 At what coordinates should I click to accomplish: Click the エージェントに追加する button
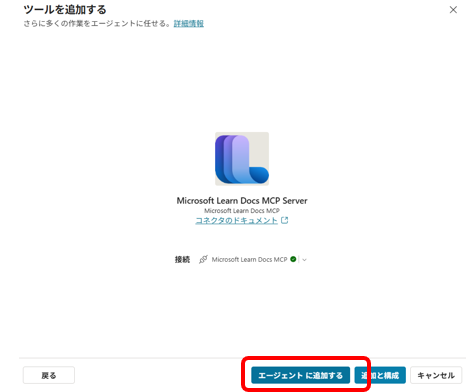300,375
